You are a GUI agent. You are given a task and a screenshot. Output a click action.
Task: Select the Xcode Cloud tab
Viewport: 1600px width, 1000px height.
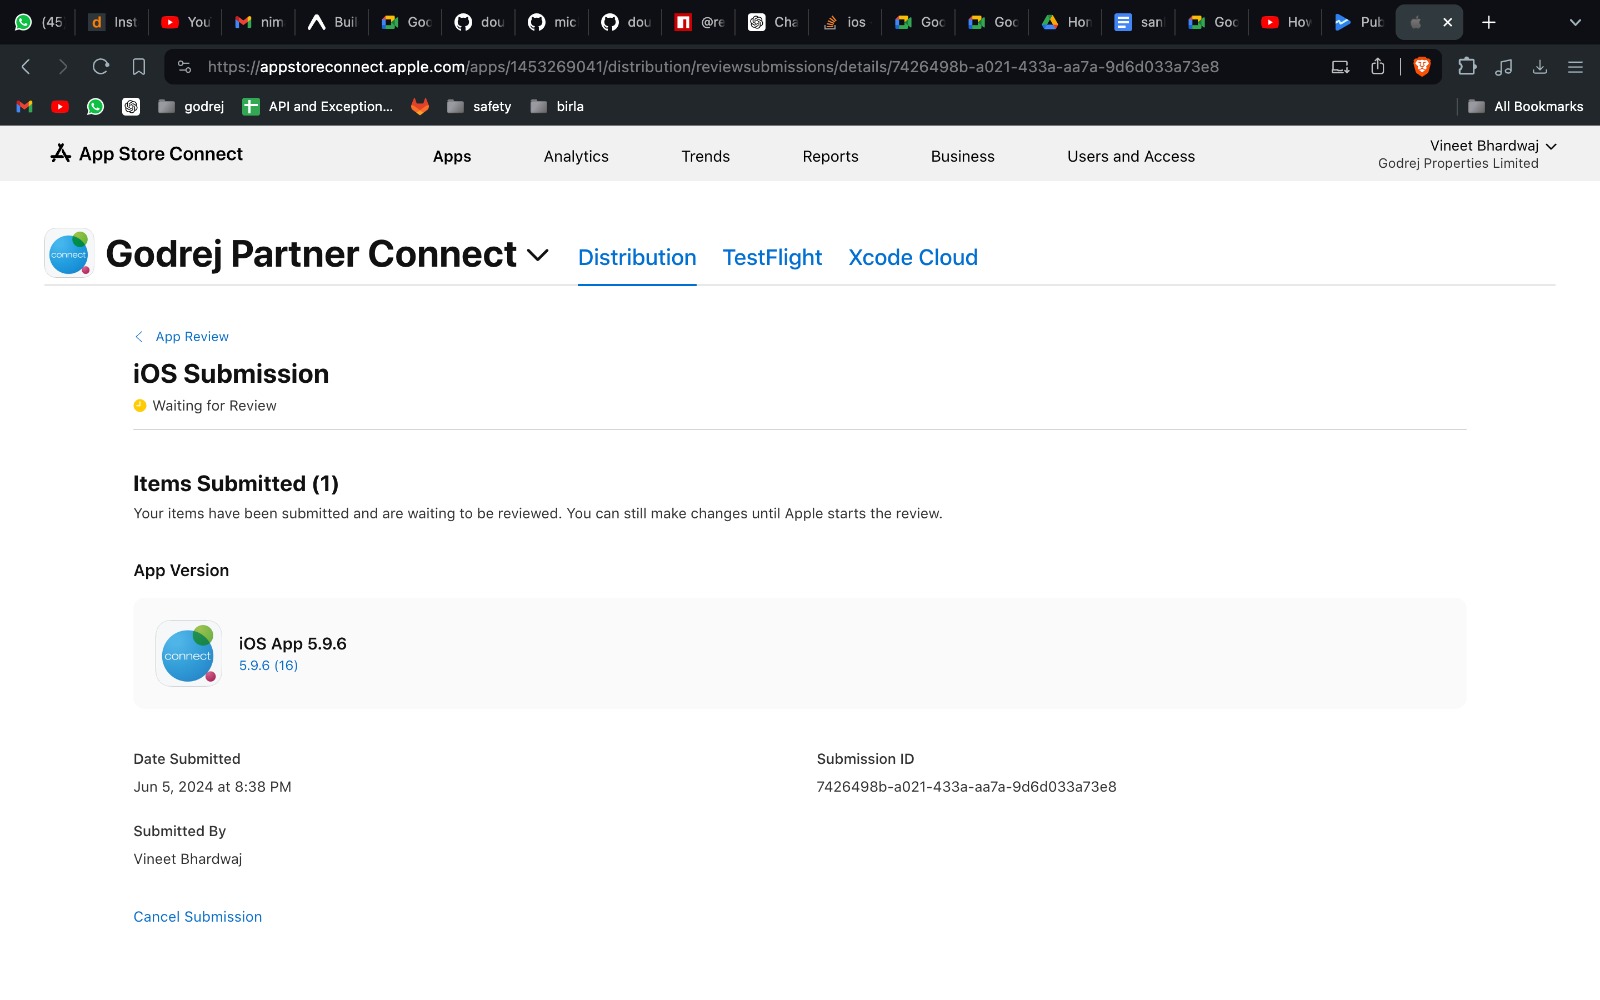click(913, 258)
